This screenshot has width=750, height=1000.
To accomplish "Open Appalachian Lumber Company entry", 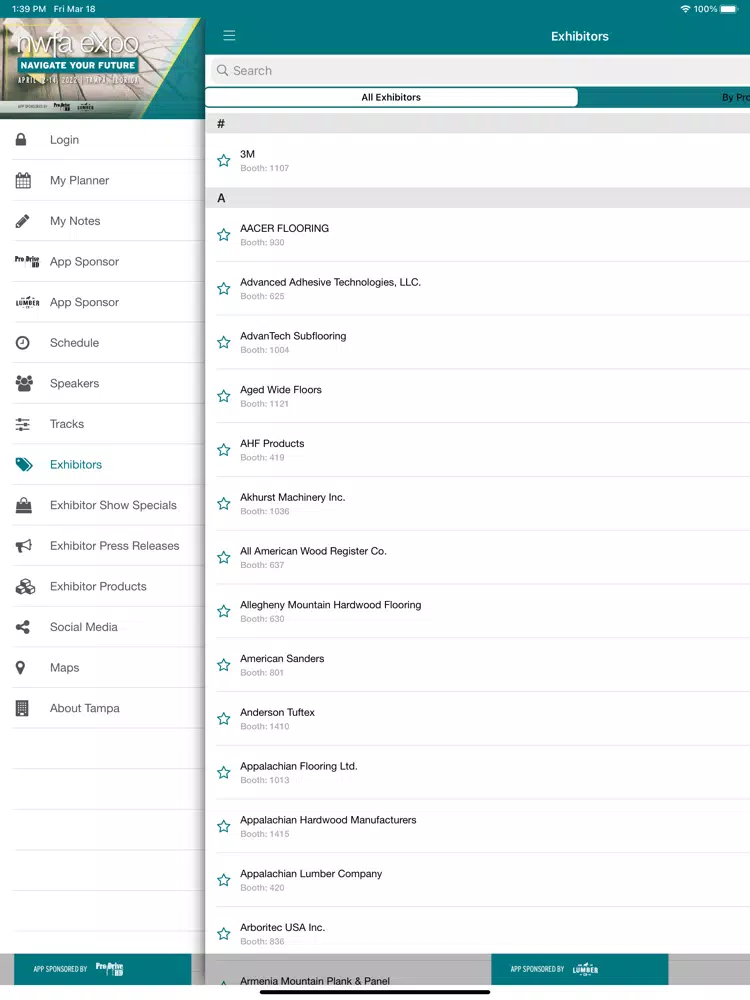I will pyautogui.click(x=478, y=880).
